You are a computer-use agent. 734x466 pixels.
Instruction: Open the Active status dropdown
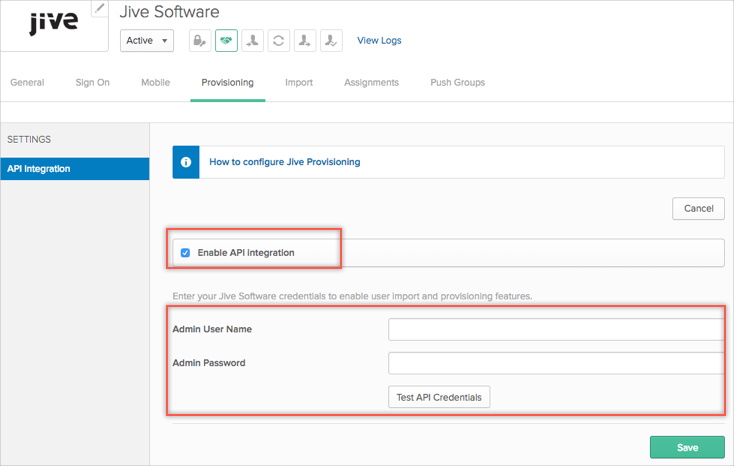coord(147,41)
